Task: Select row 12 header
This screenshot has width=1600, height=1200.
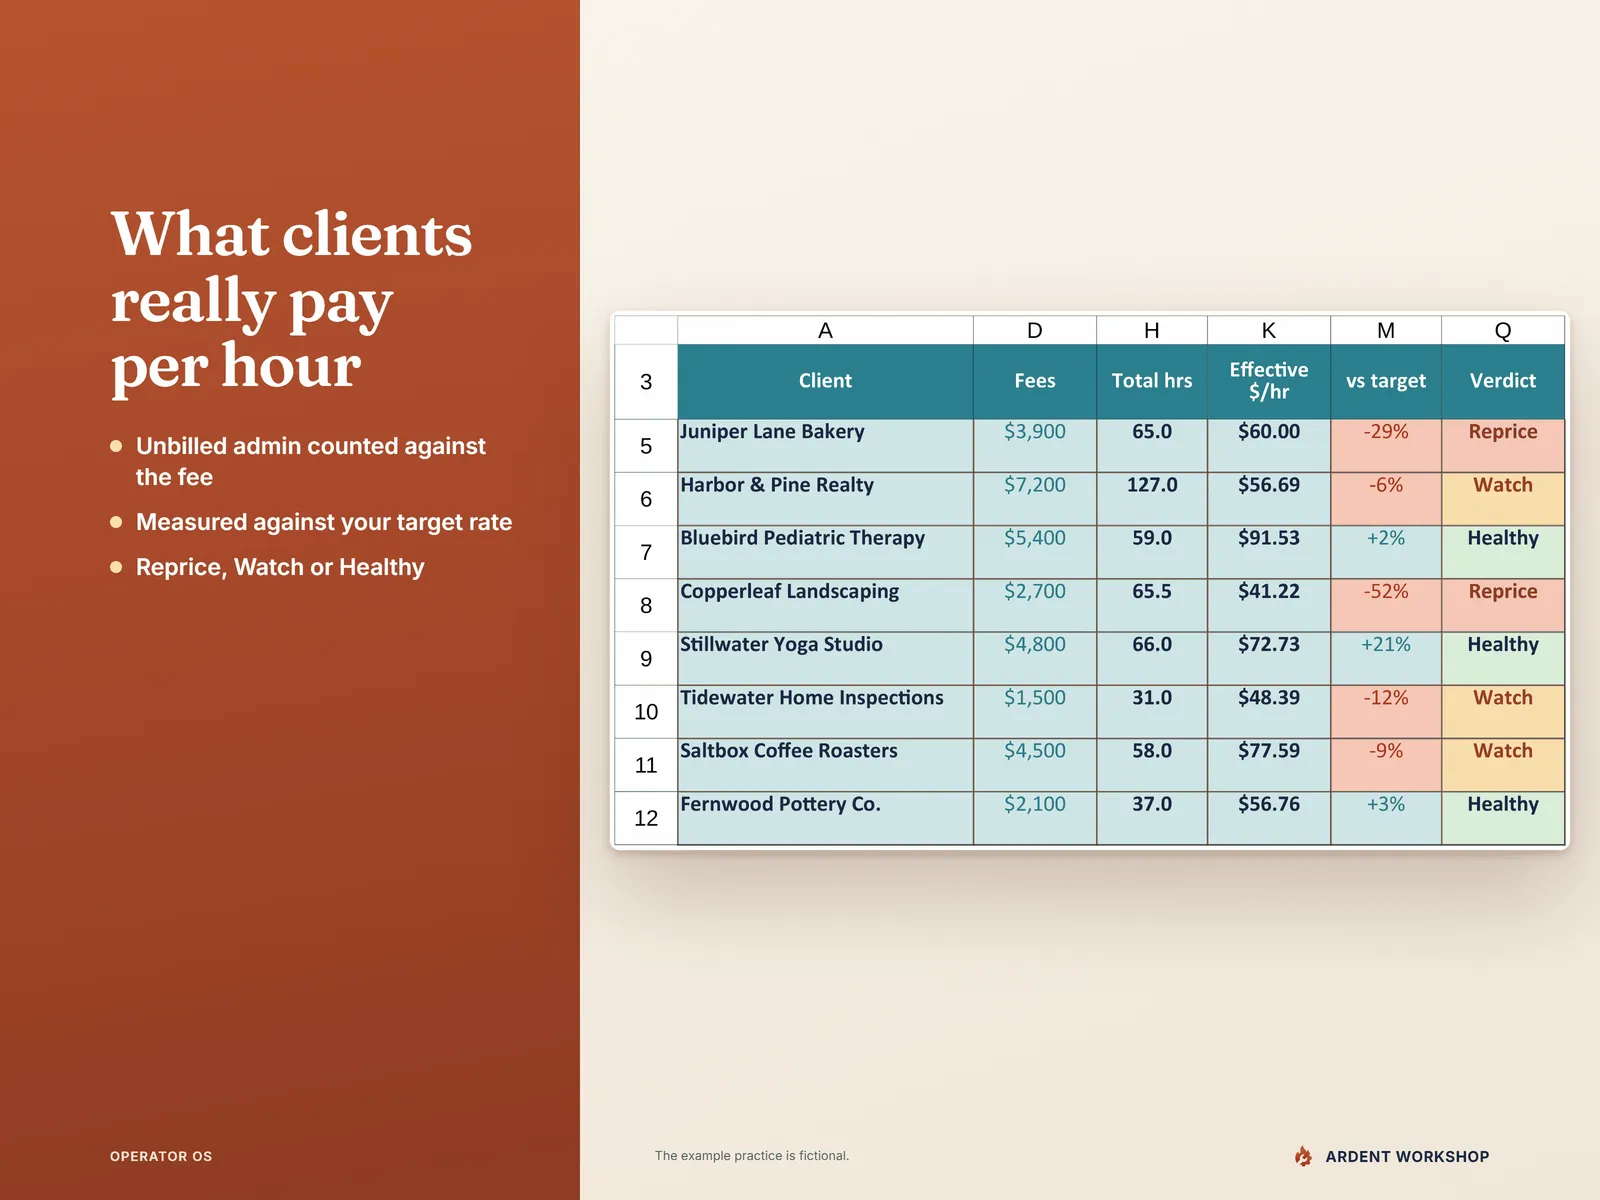Action: click(x=646, y=818)
